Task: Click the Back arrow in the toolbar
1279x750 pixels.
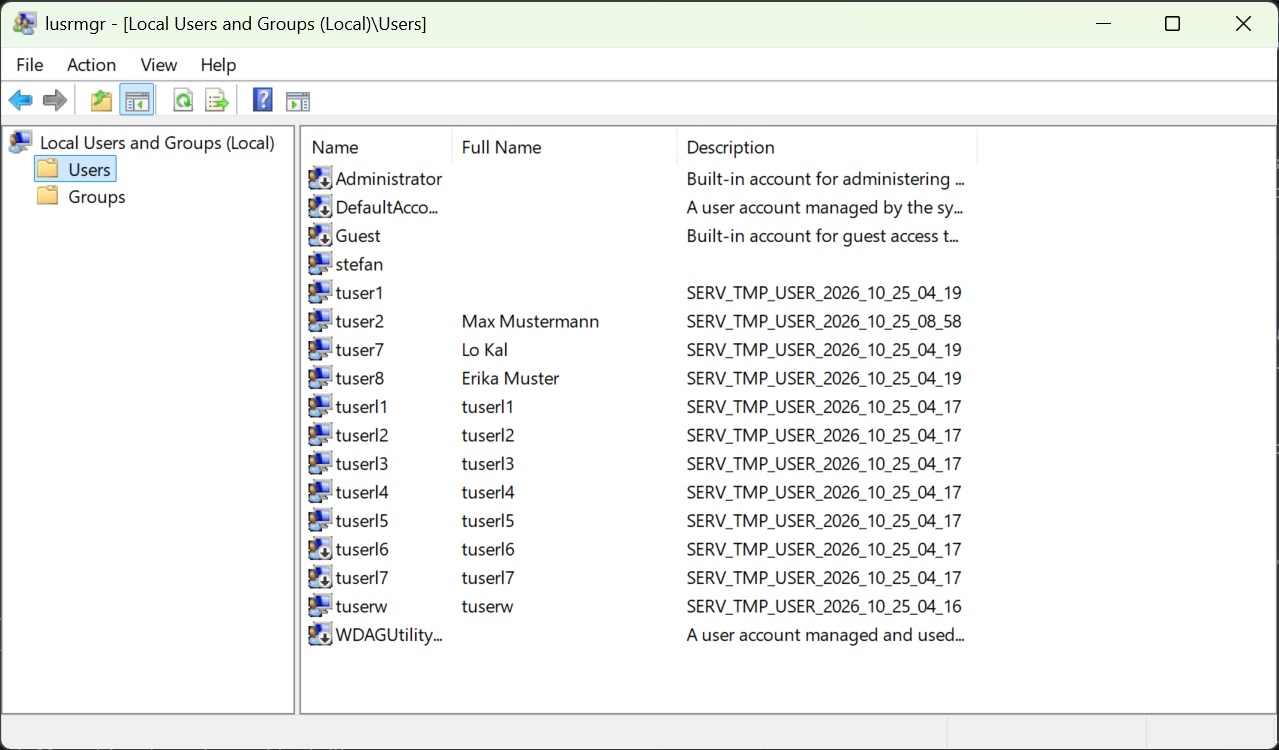Action: pyautogui.click(x=20, y=100)
